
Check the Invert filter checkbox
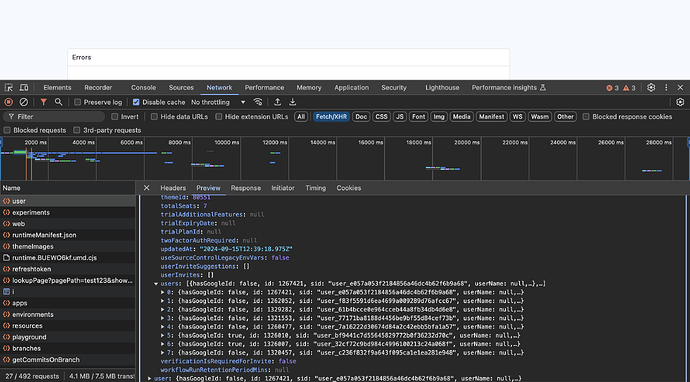coord(114,117)
